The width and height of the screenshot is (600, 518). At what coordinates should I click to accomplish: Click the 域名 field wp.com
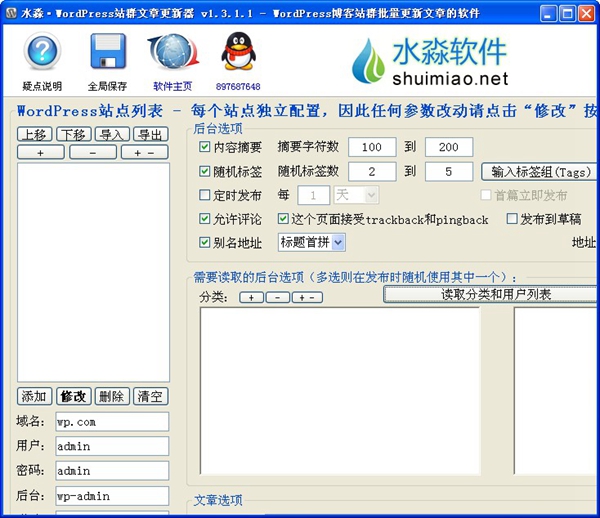(112, 422)
